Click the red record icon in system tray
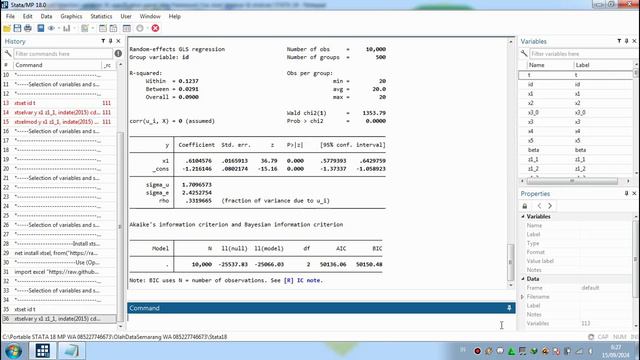640x360 pixels. pyautogui.click(x=477, y=351)
